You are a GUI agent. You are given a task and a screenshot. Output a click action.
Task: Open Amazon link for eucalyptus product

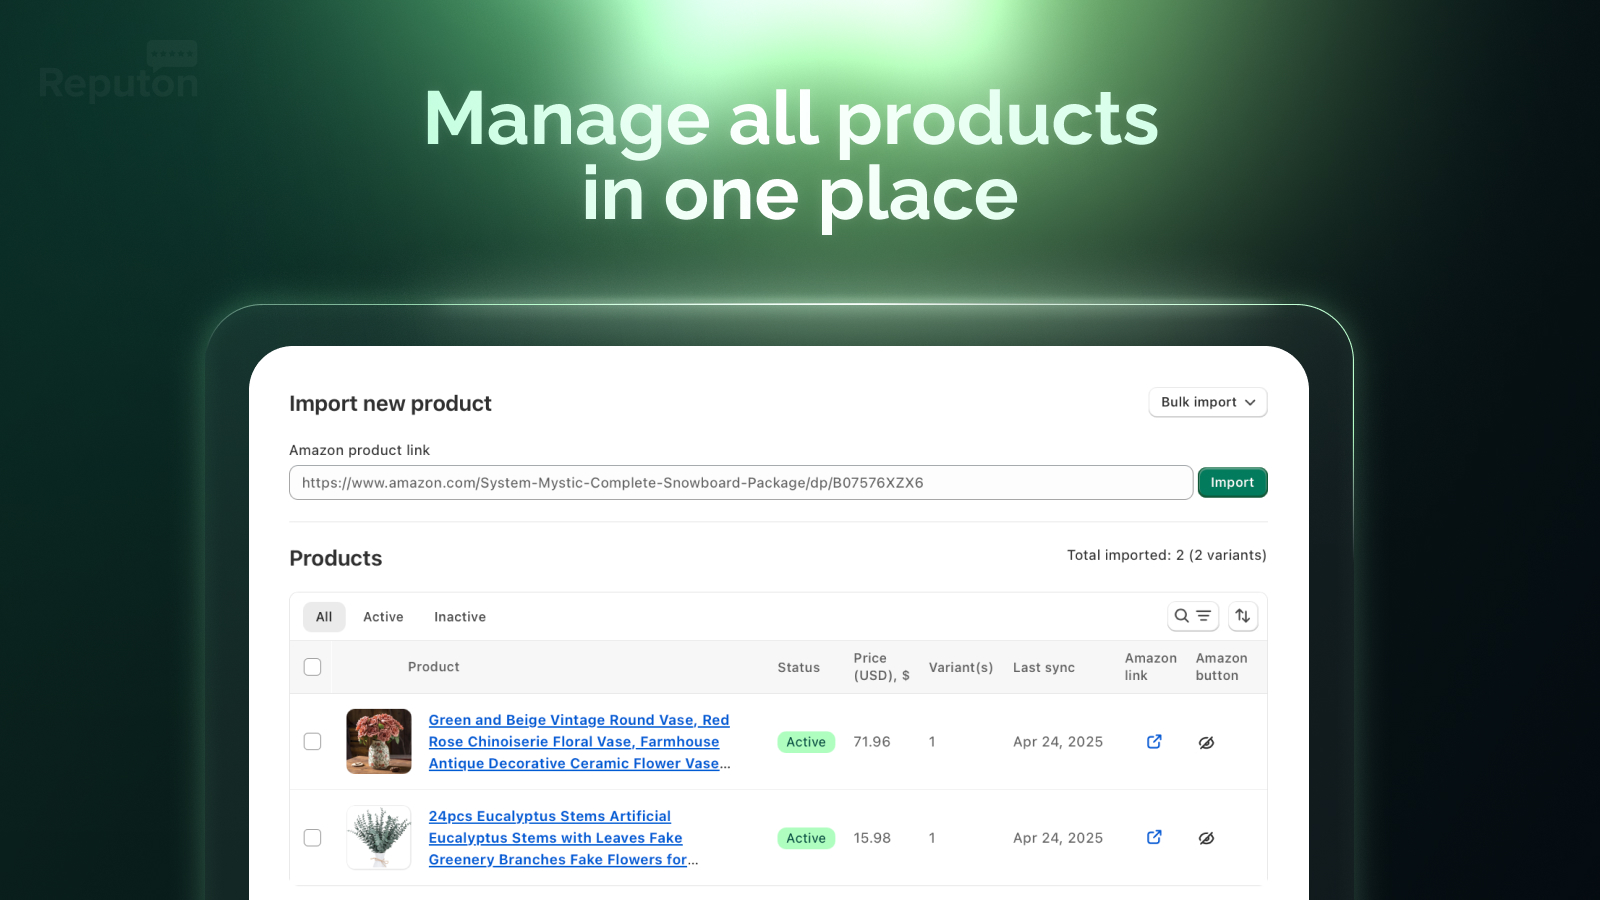pyautogui.click(x=1154, y=838)
